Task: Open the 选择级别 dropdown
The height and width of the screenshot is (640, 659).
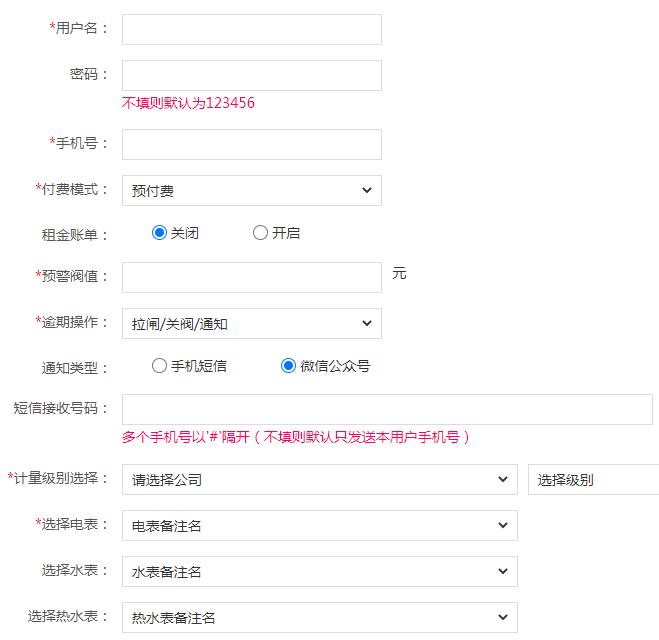Action: click(592, 479)
